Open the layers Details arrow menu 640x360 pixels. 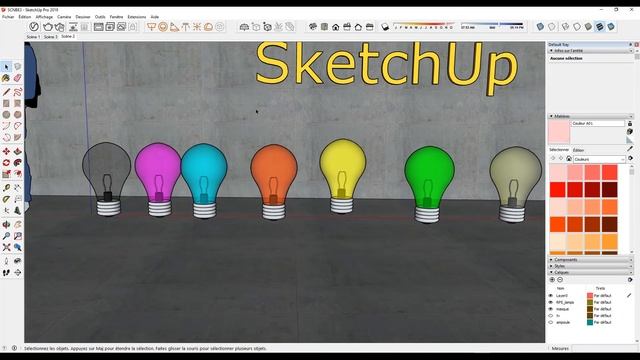pos(630,280)
